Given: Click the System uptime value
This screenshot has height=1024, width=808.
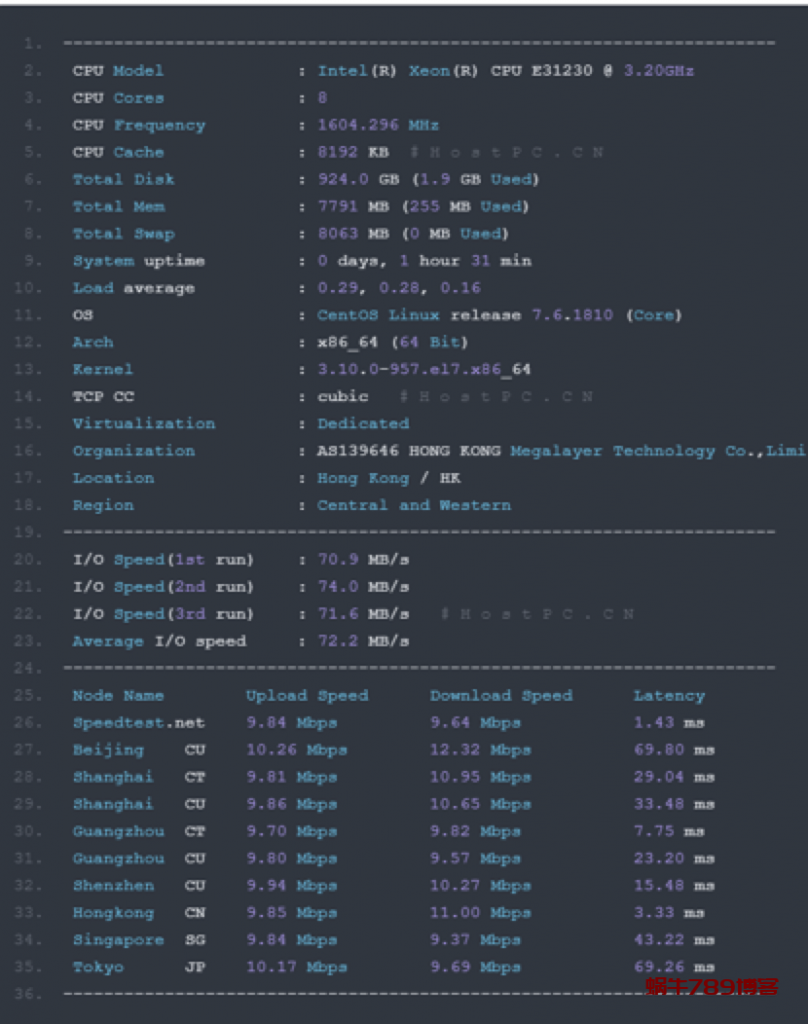Looking at the screenshot, I should [x=424, y=261].
